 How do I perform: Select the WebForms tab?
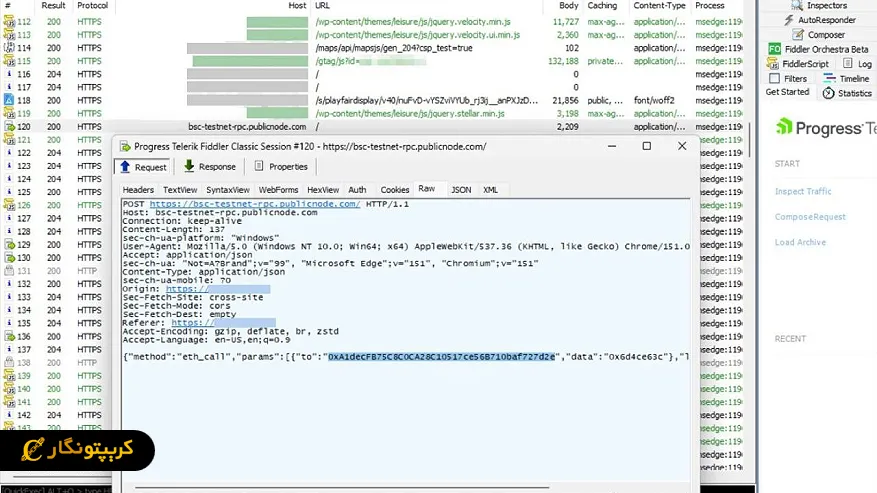click(278, 190)
